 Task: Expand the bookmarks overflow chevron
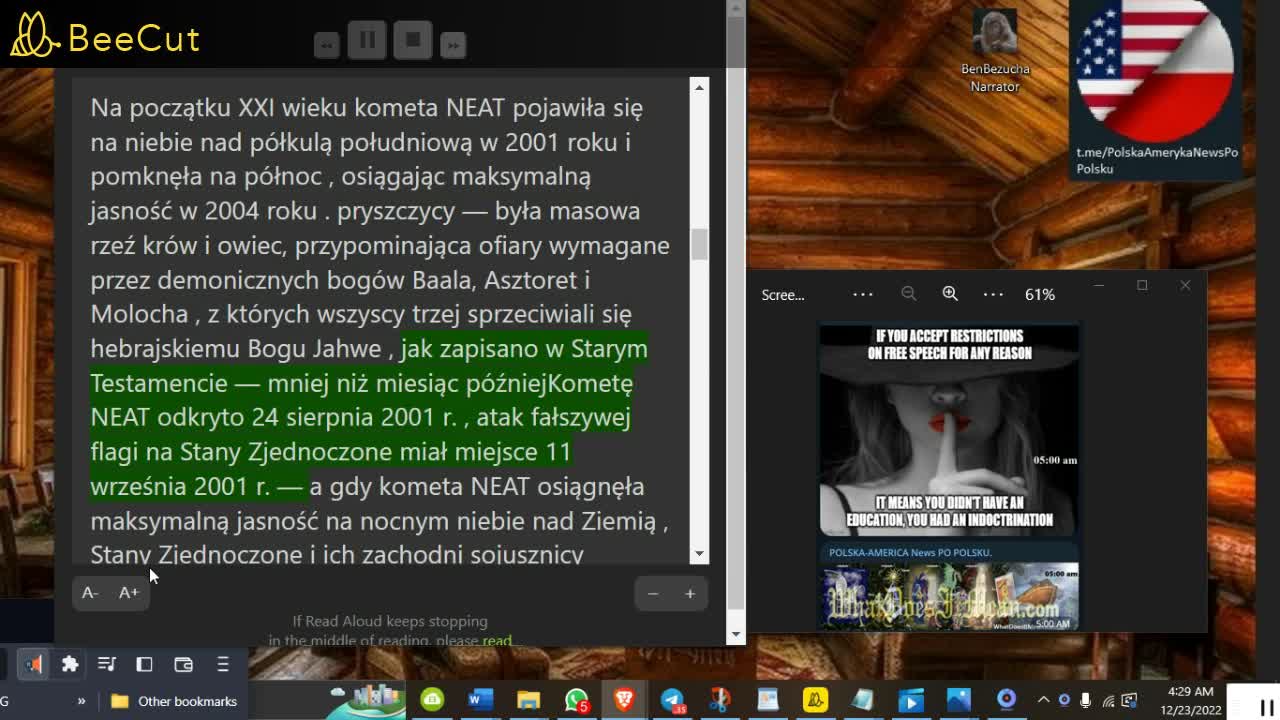(81, 701)
